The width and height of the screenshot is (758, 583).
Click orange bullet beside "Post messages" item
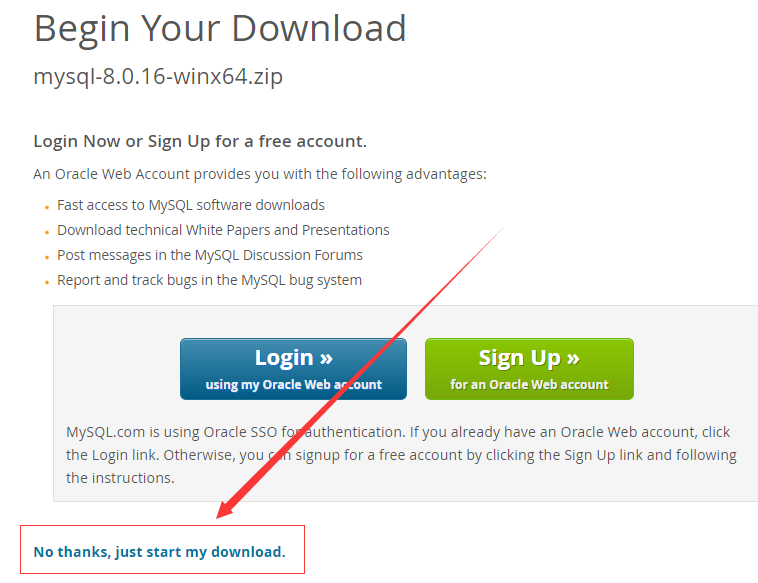click(47, 258)
